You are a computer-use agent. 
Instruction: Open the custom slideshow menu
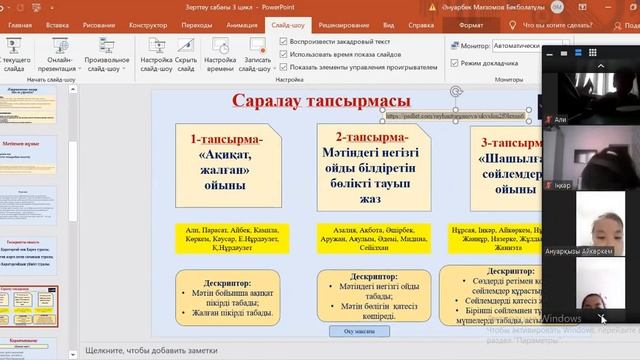(107, 55)
